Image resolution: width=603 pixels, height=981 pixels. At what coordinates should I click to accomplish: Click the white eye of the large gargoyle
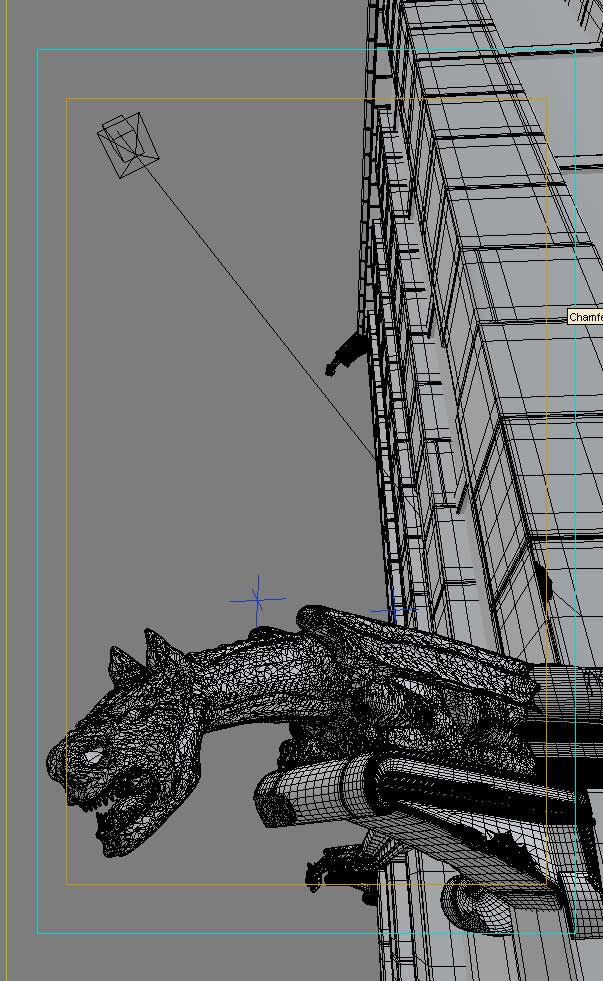click(x=92, y=758)
